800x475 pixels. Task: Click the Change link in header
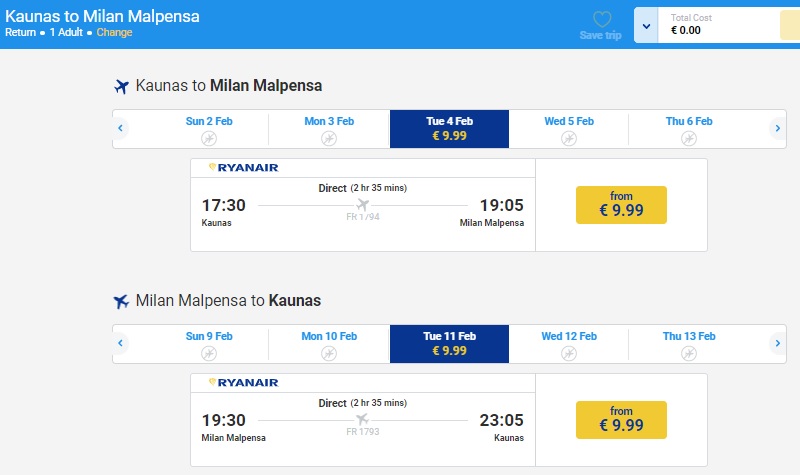point(114,32)
